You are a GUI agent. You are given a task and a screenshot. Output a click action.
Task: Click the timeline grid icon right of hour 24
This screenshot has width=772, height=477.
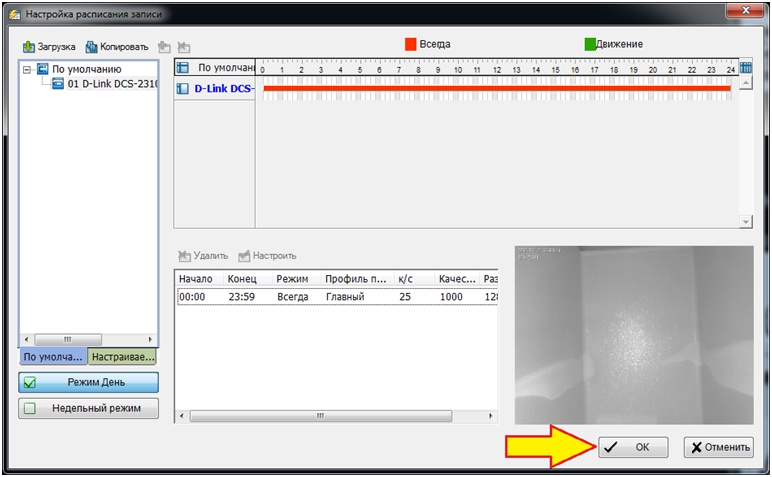[x=745, y=68]
